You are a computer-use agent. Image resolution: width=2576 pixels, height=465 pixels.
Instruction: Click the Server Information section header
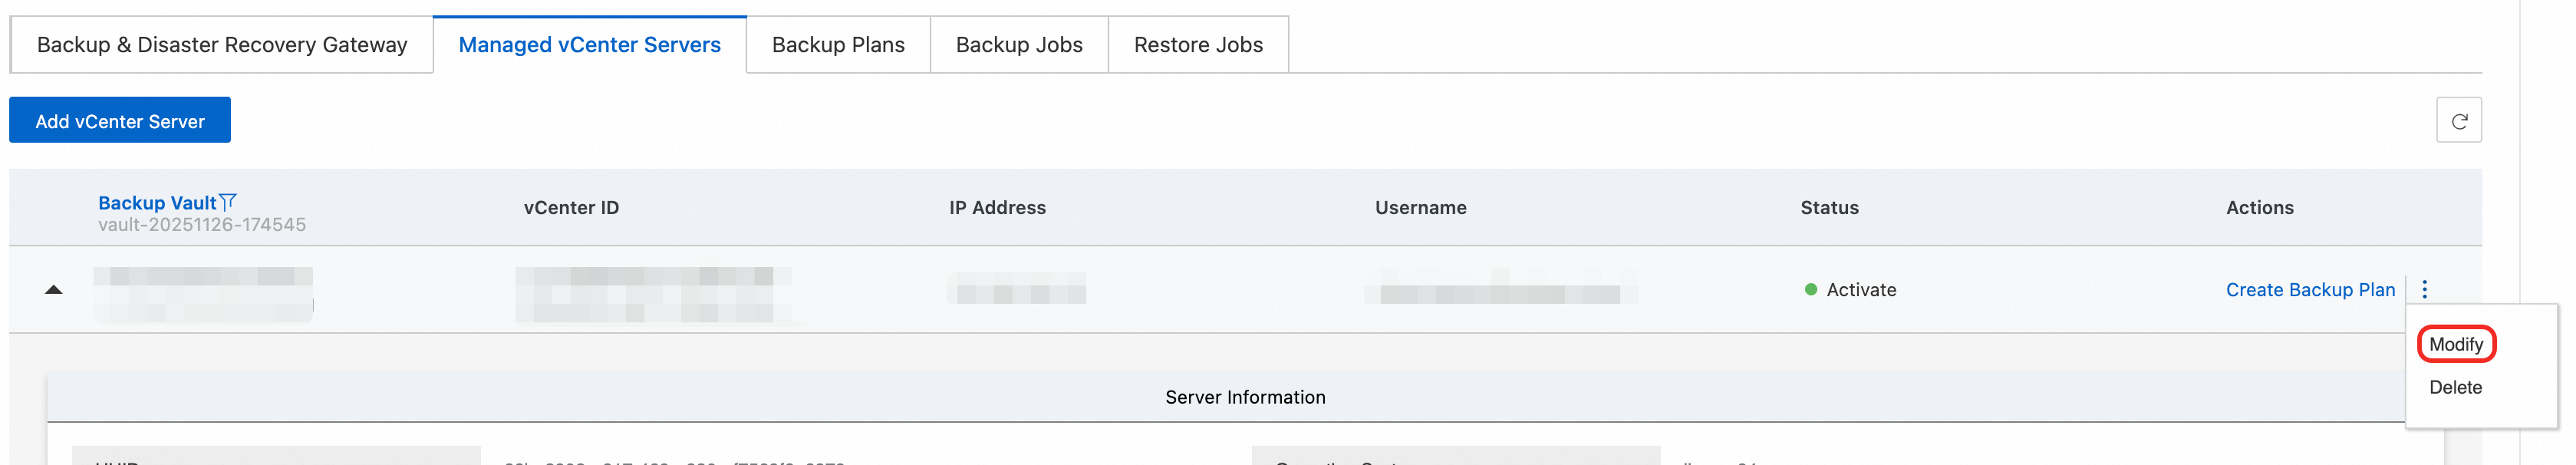tap(1245, 397)
